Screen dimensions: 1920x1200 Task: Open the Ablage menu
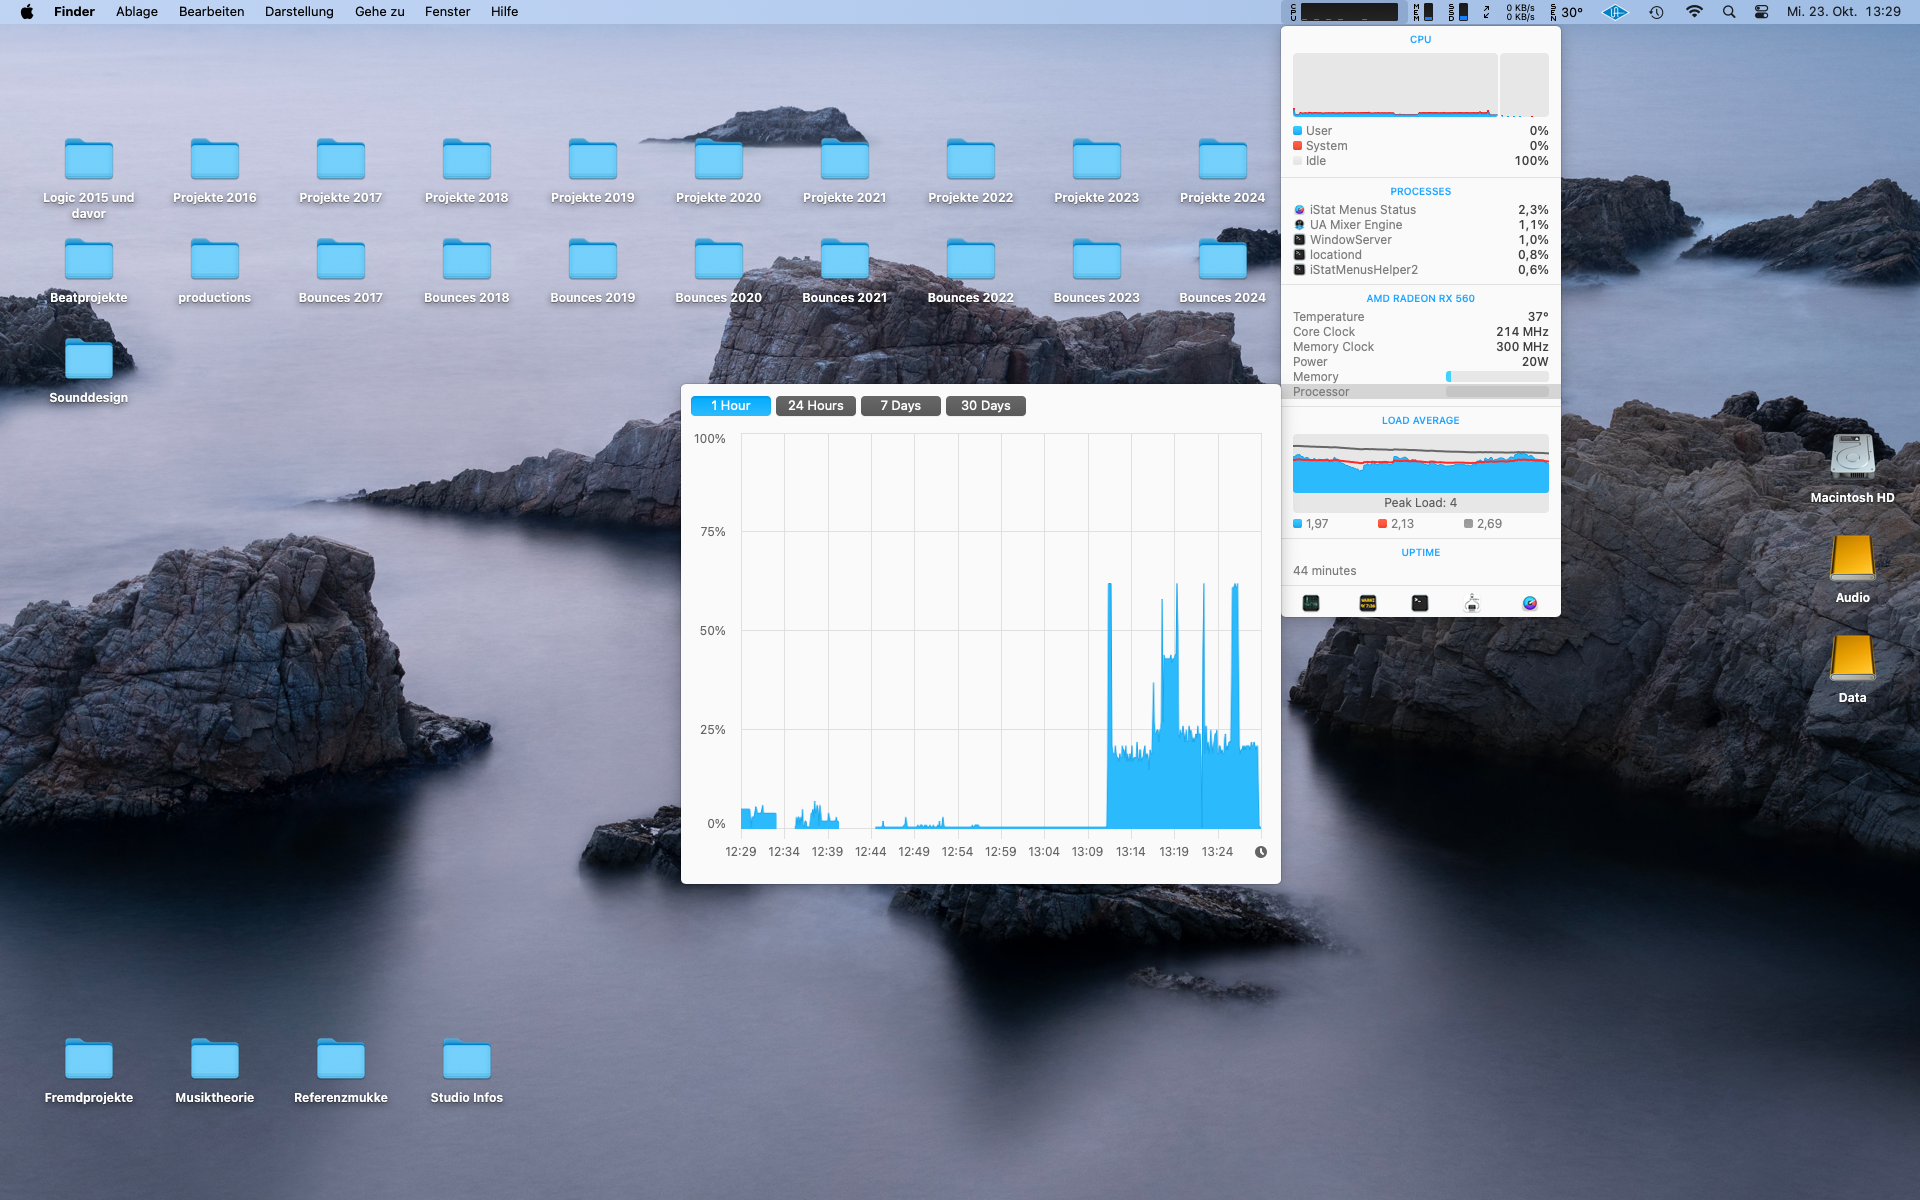click(x=137, y=12)
